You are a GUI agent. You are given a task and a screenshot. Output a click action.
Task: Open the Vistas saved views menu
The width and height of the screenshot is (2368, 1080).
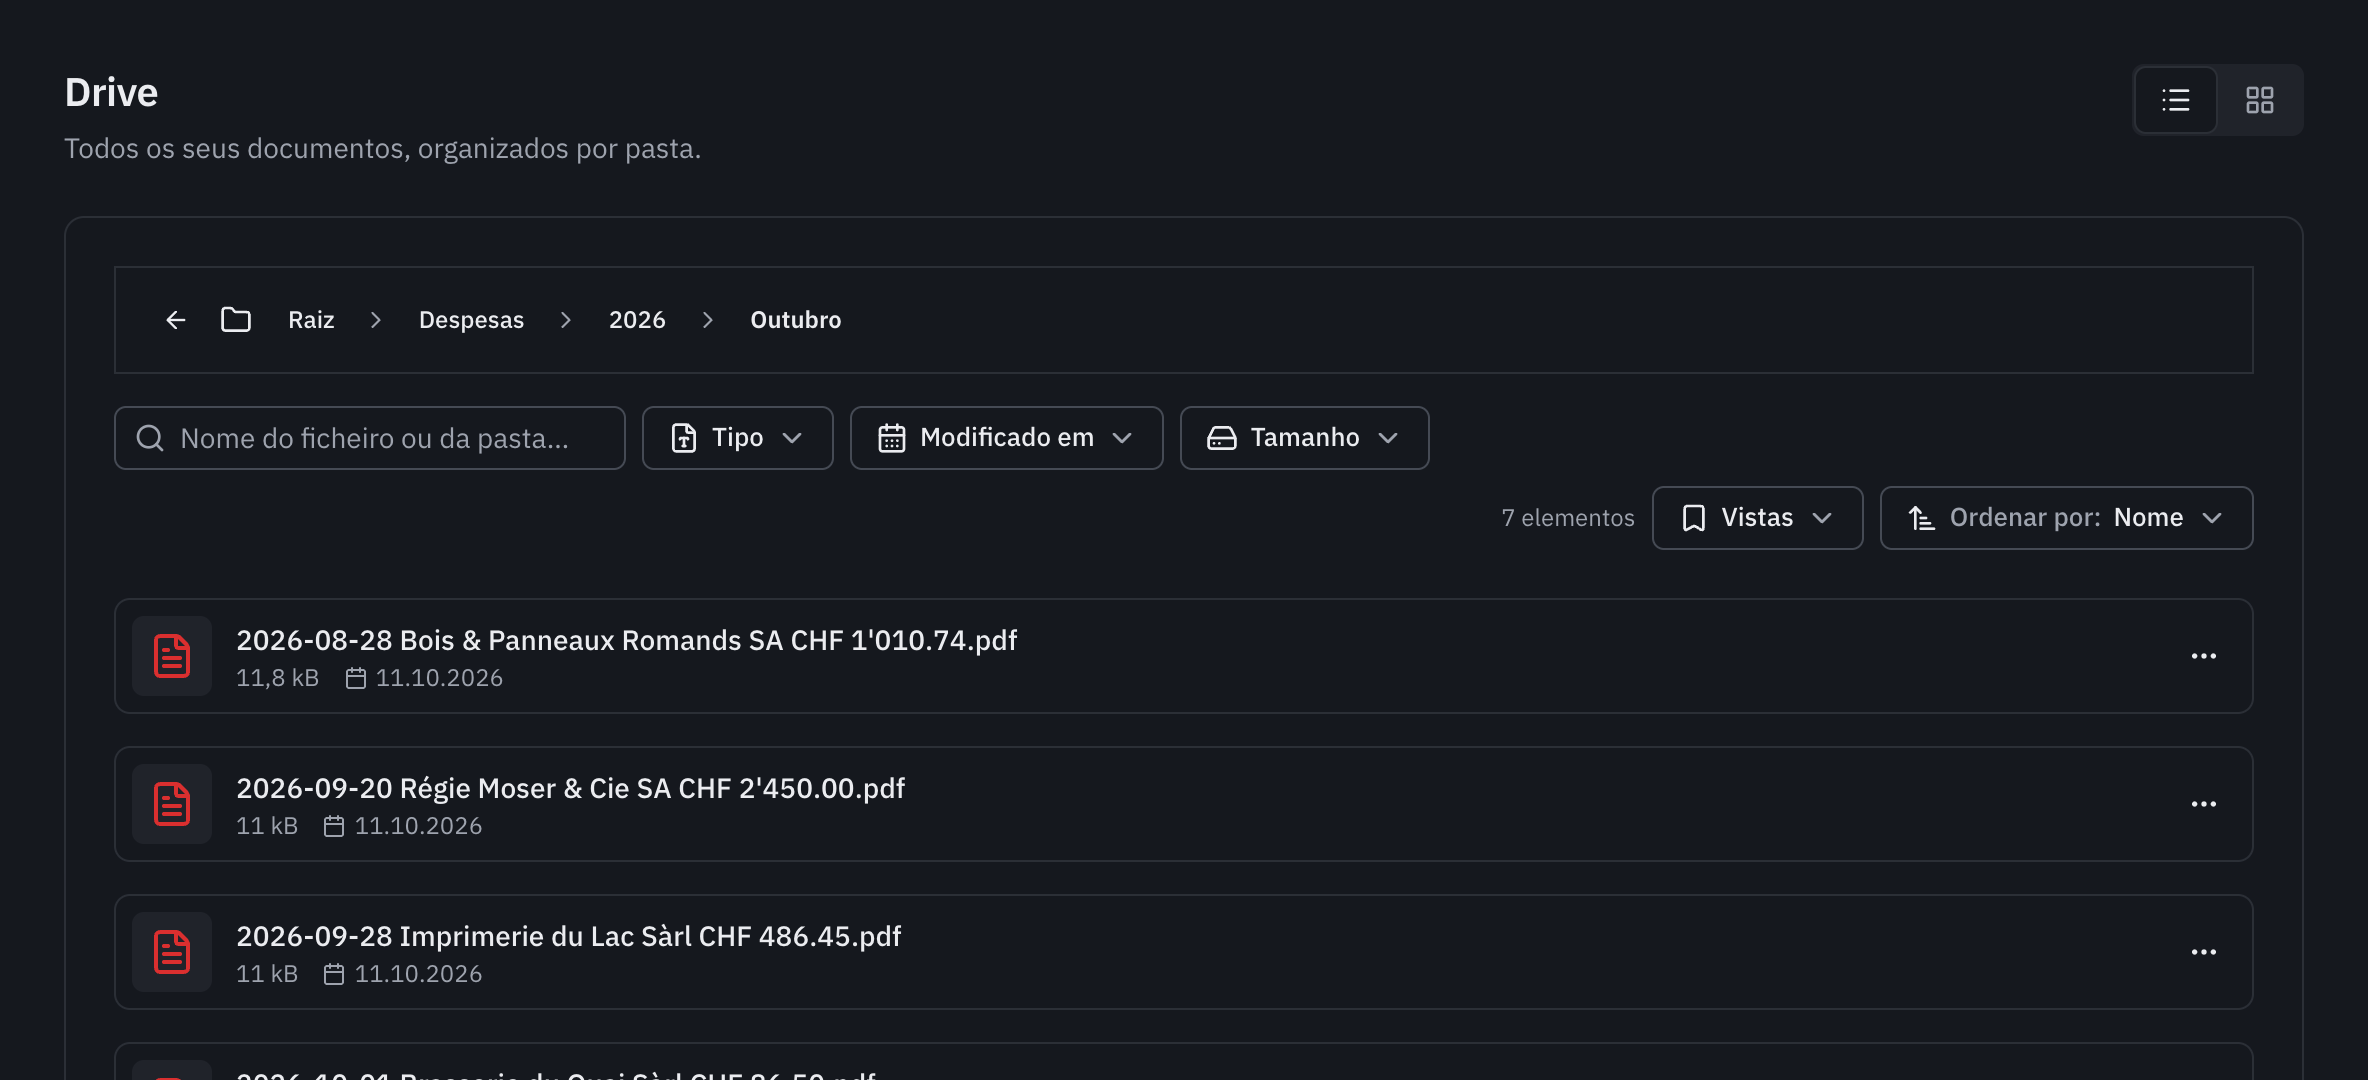(1758, 518)
